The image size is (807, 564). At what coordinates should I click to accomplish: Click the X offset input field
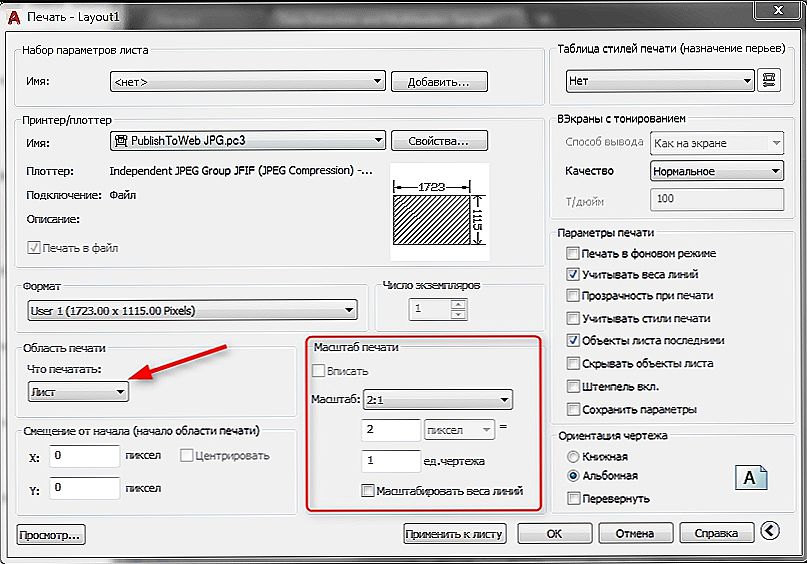(x=84, y=456)
